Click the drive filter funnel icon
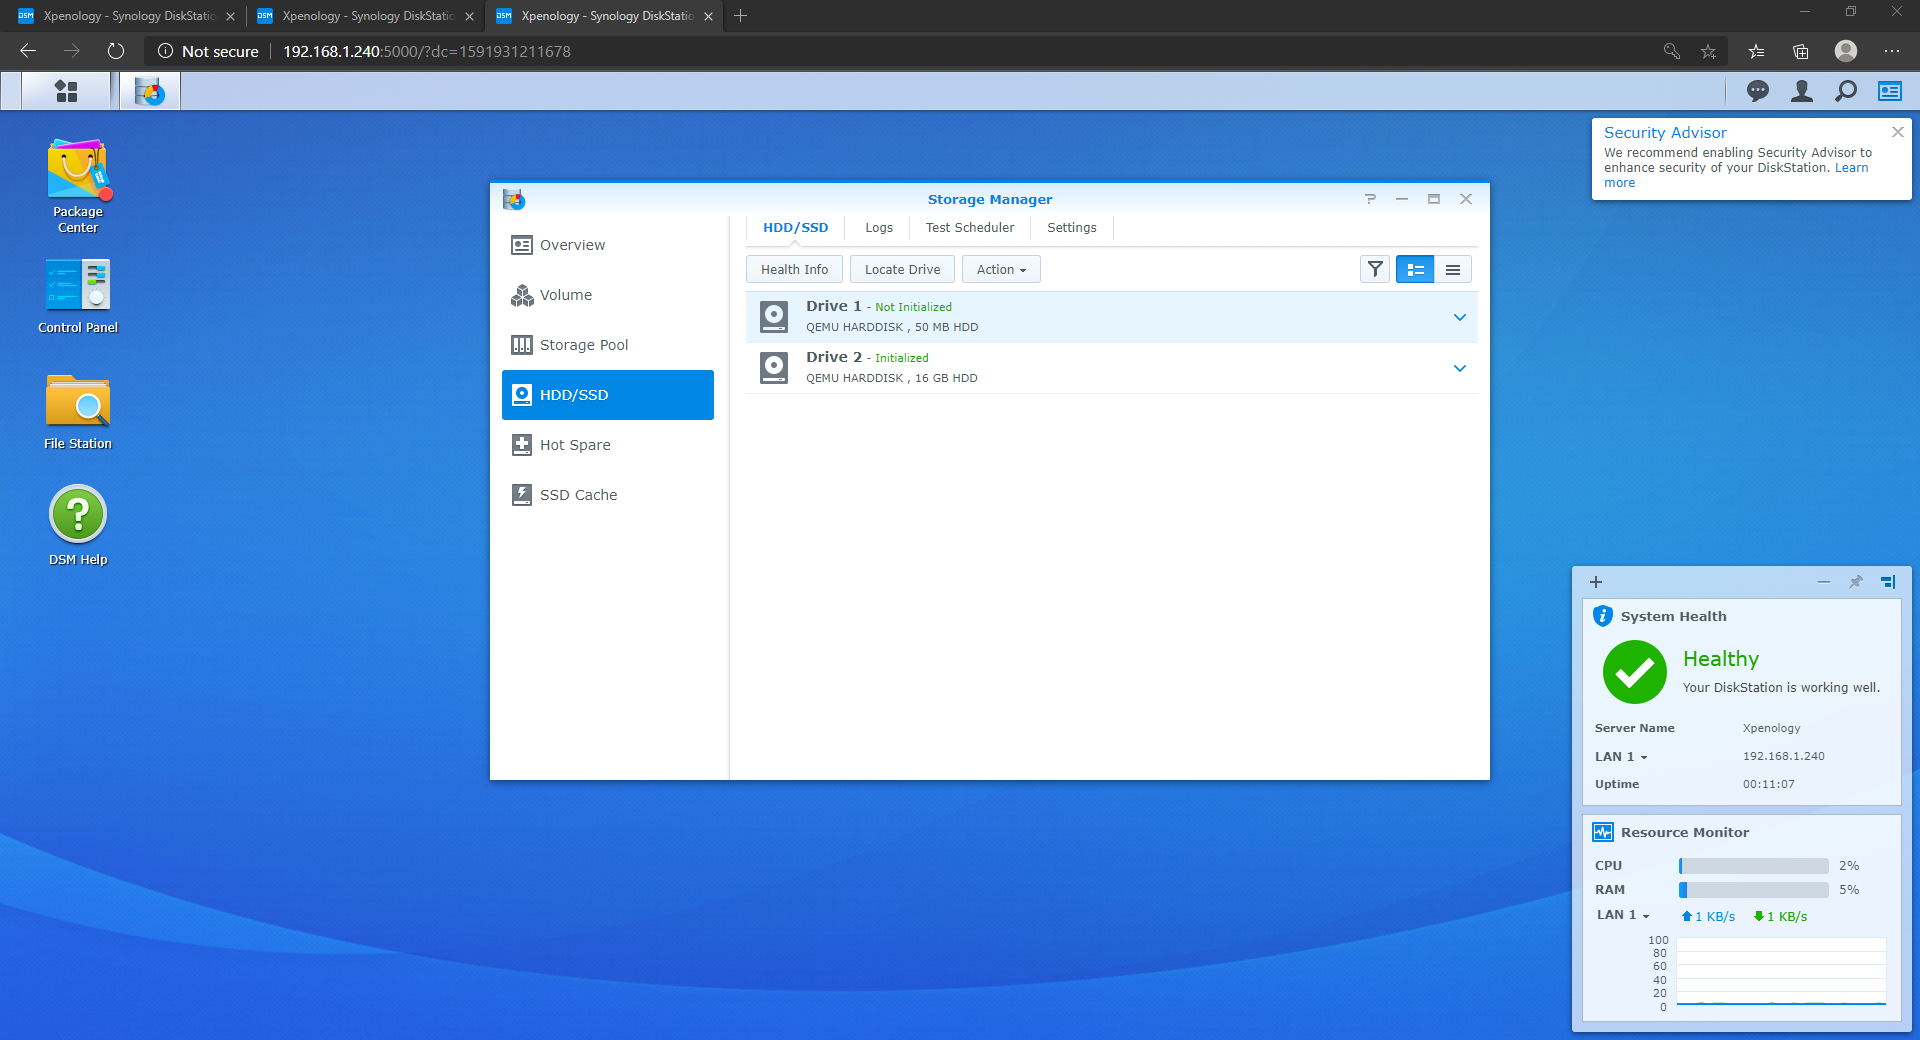This screenshot has width=1920, height=1040. click(x=1375, y=269)
